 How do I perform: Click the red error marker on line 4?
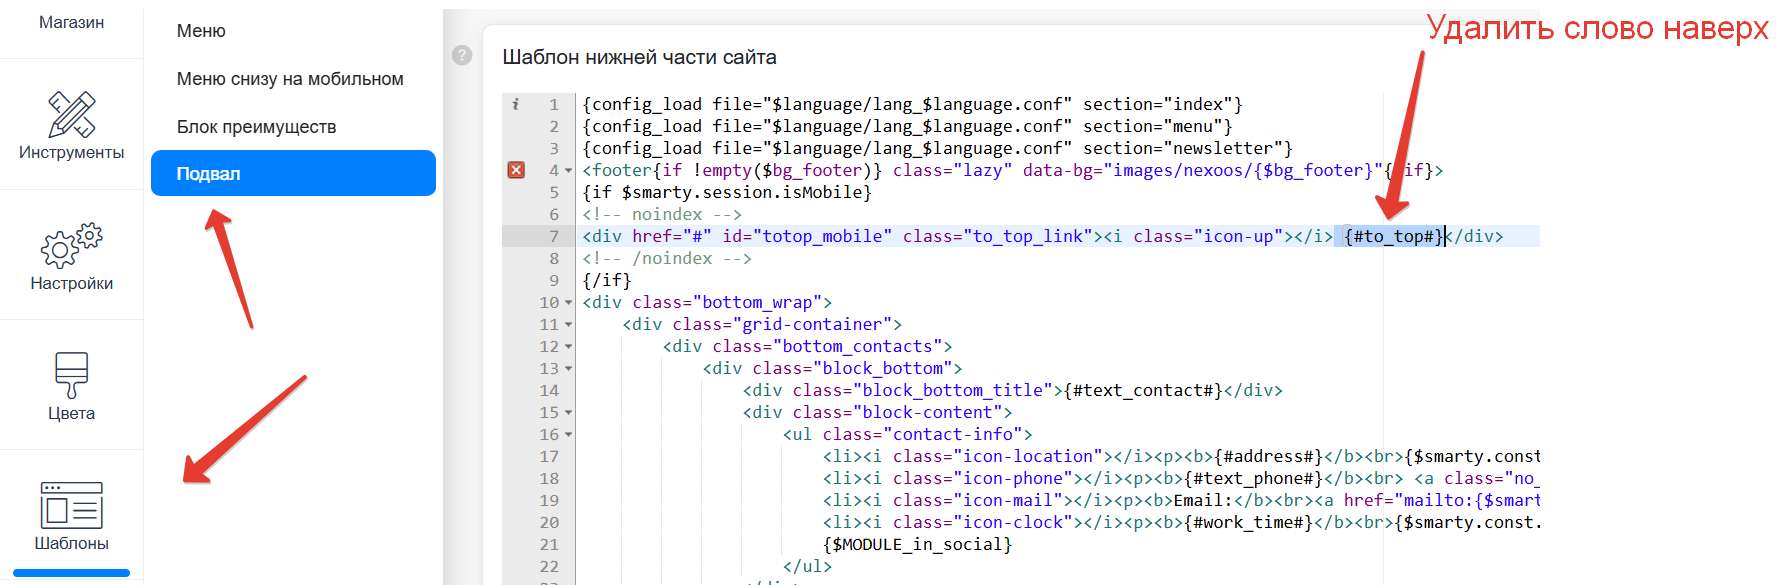(516, 170)
